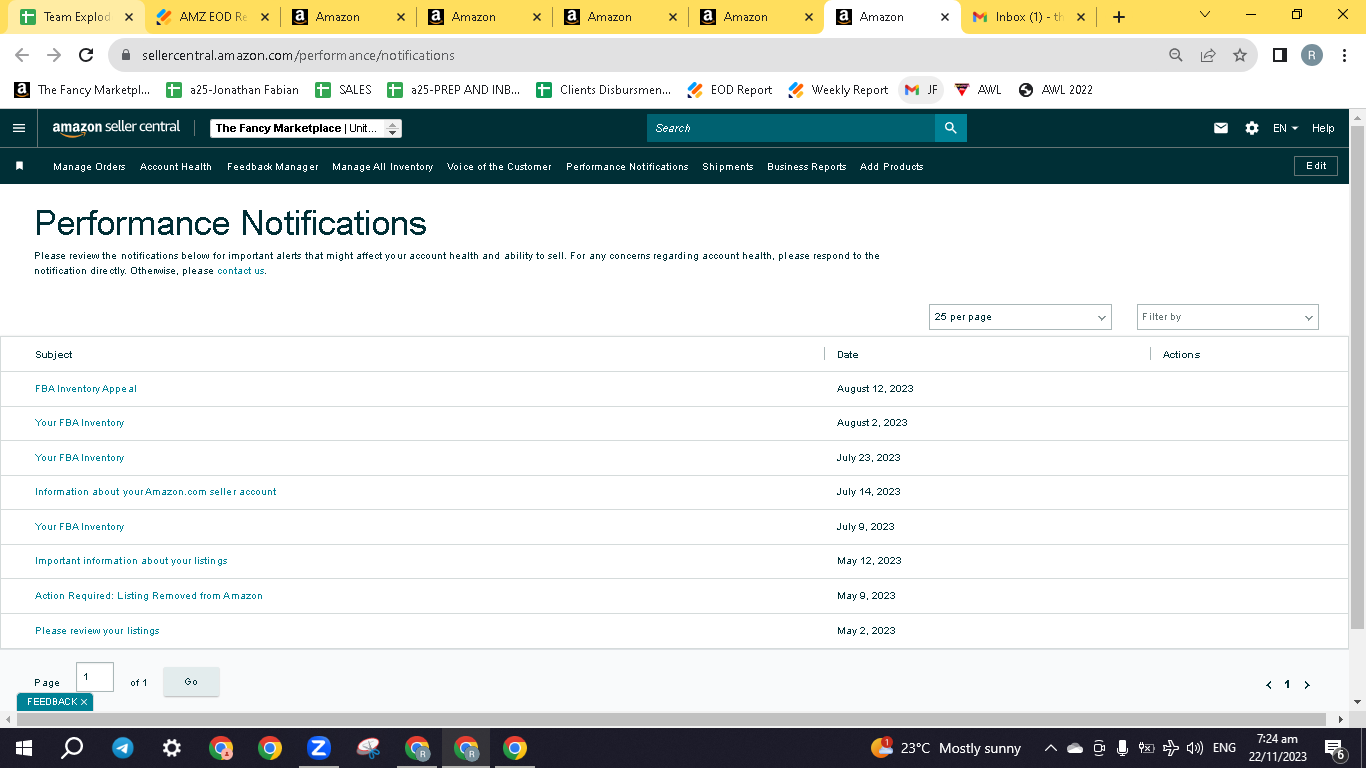This screenshot has height=768, width=1366.
Task: Open the Chrome profile avatar R
Action: point(1312,55)
